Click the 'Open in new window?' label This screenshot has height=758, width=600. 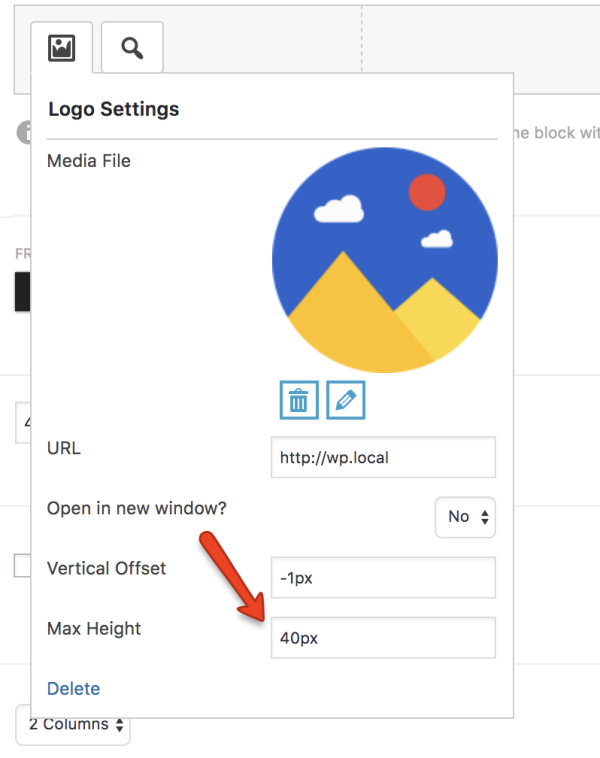point(137,508)
